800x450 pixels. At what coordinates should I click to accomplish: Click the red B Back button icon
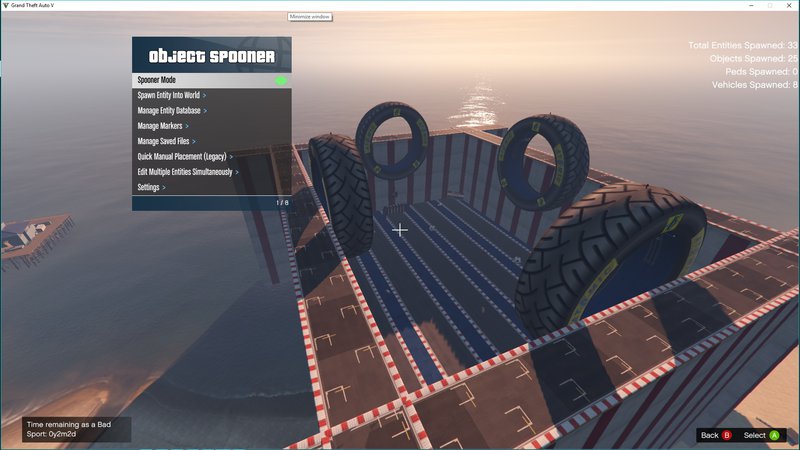[x=727, y=435]
